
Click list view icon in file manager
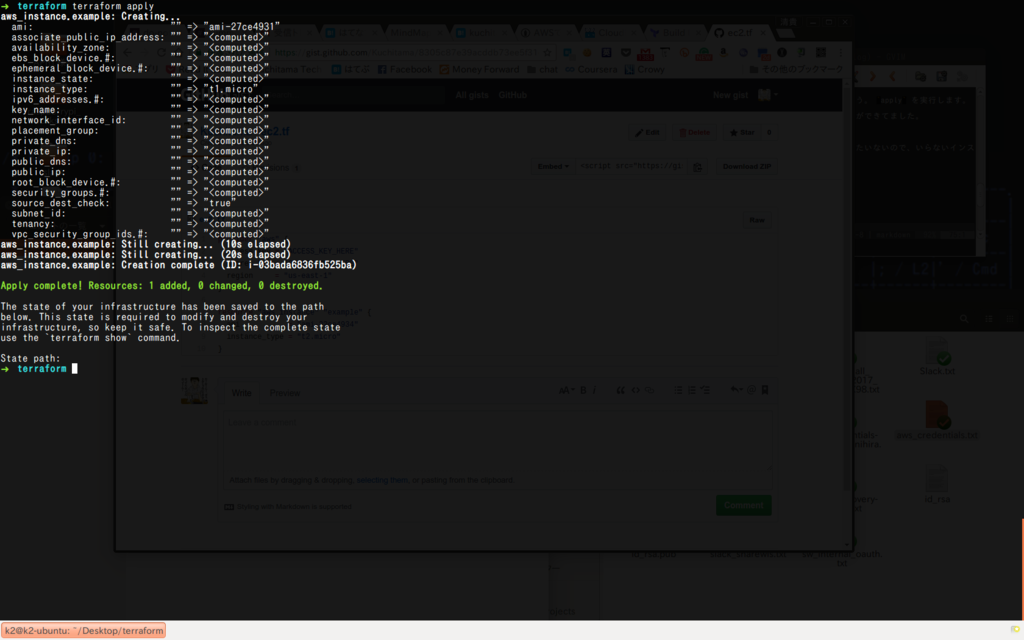point(989,319)
